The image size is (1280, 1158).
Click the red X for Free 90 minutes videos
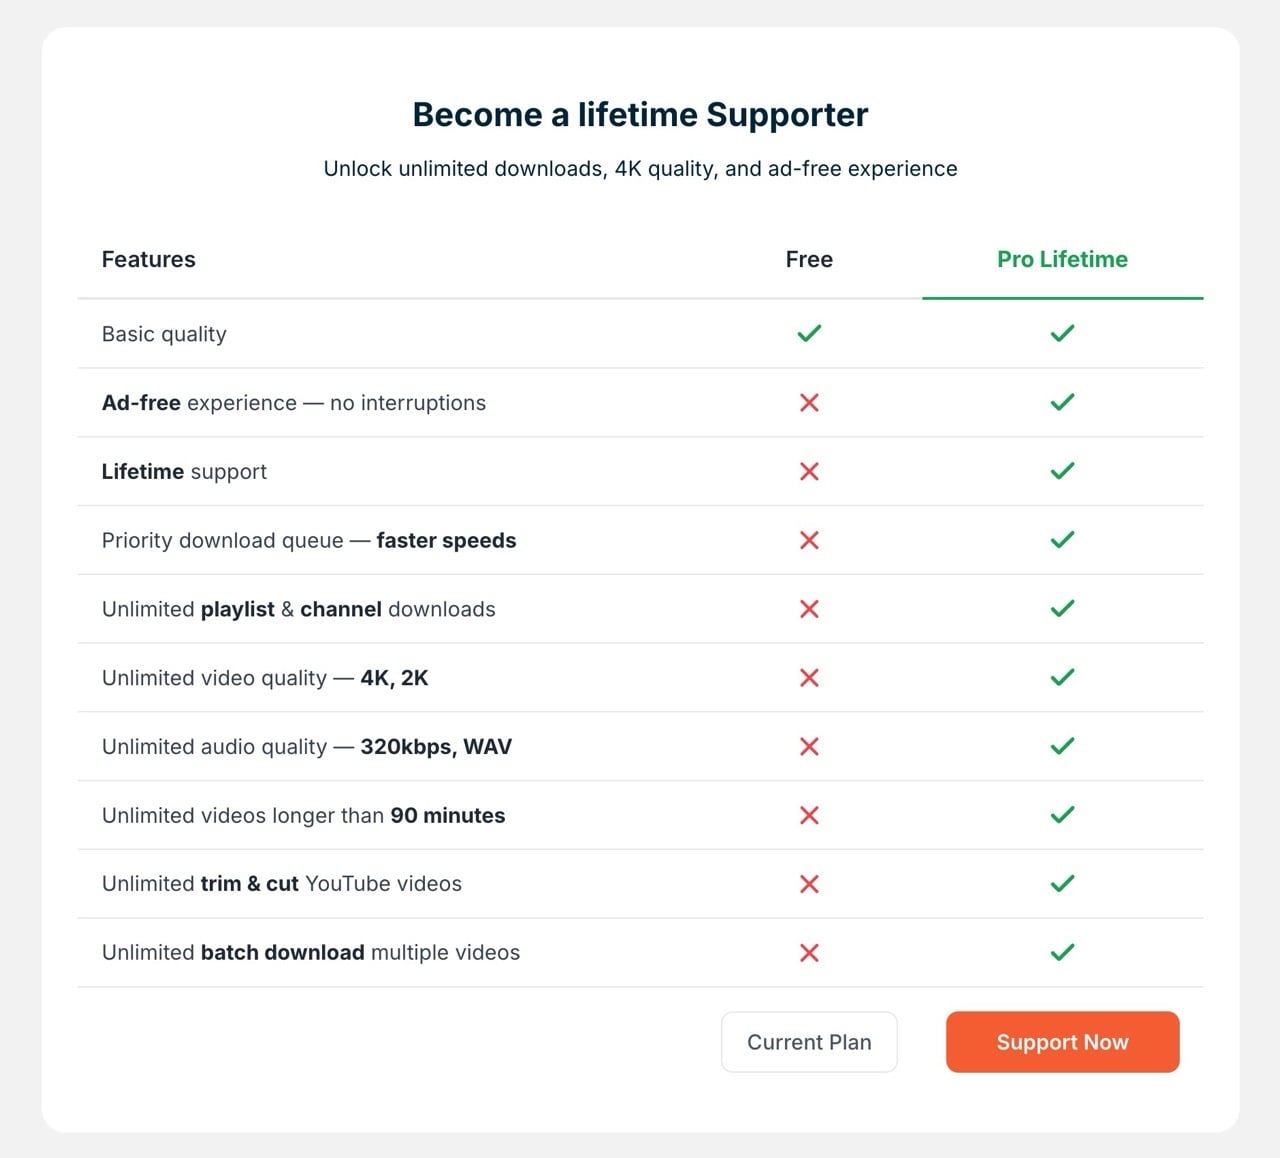[809, 815]
